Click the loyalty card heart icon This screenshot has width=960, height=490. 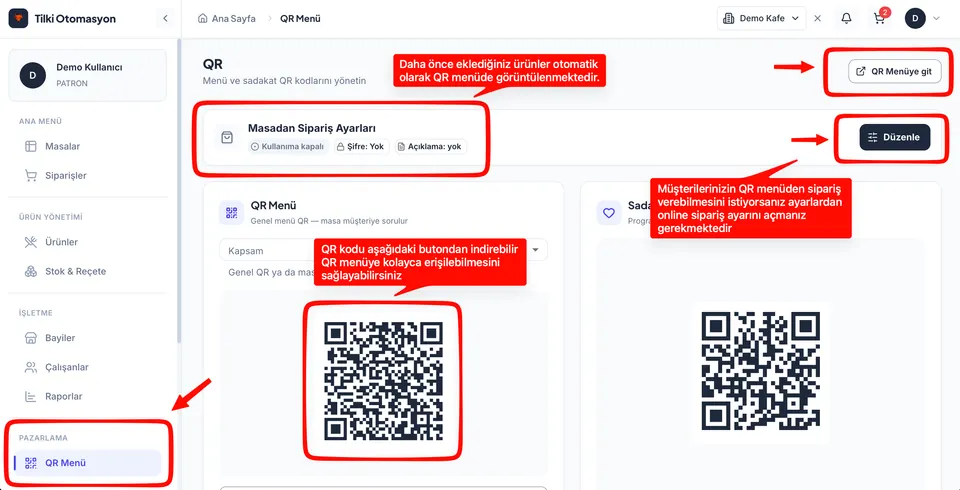tap(609, 213)
